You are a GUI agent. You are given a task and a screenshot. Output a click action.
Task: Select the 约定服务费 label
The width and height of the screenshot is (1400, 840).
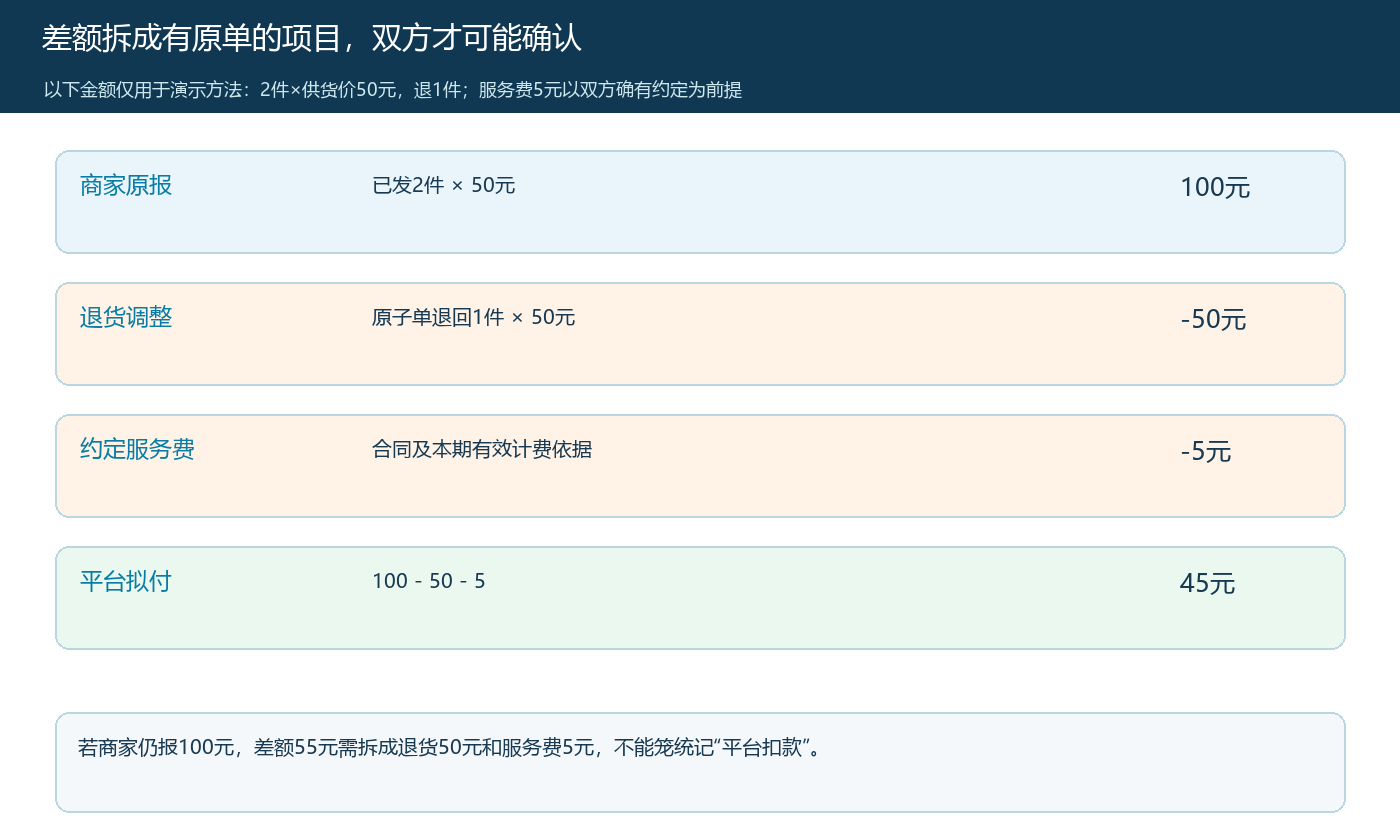pos(137,449)
